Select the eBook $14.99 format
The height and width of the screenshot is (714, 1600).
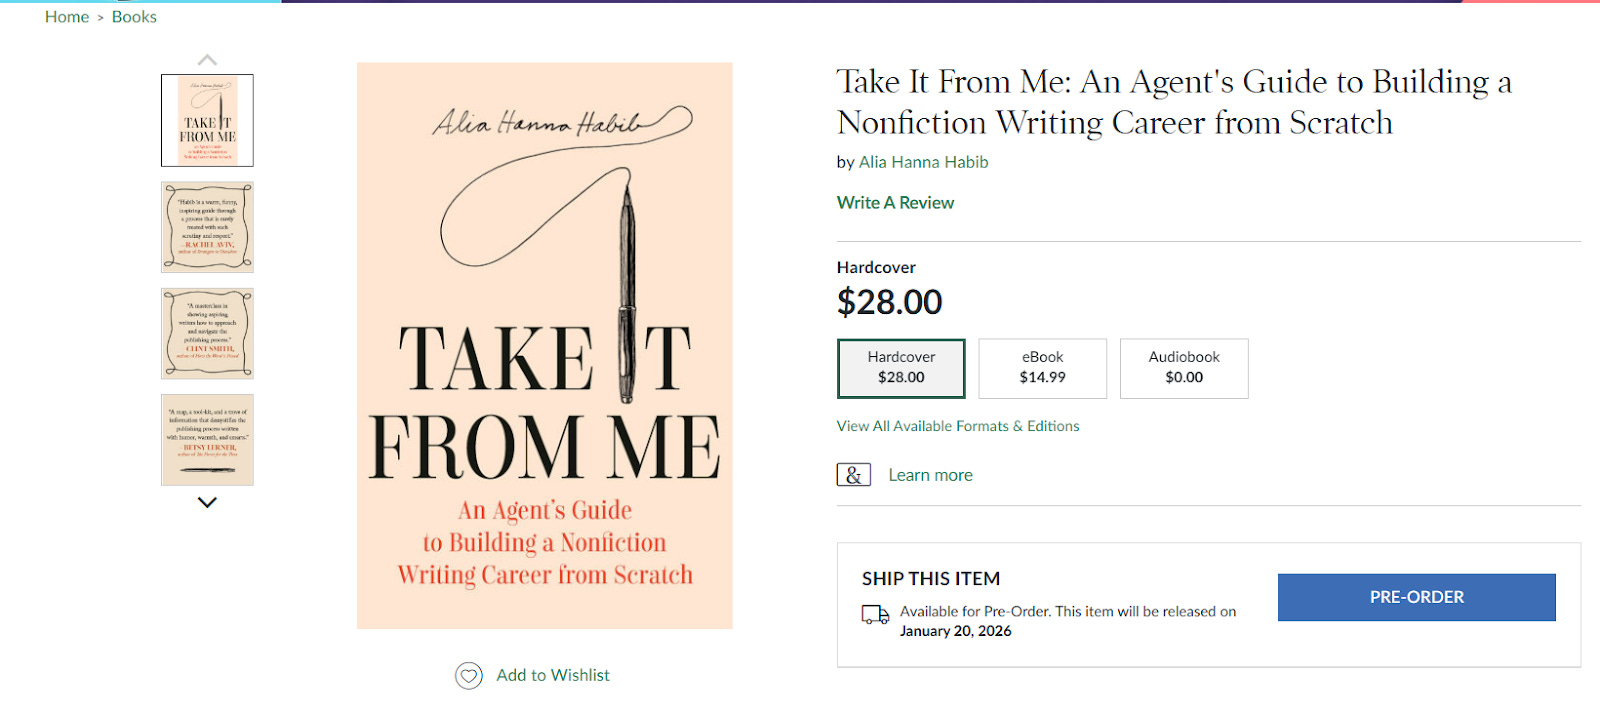coord(1042,368)
